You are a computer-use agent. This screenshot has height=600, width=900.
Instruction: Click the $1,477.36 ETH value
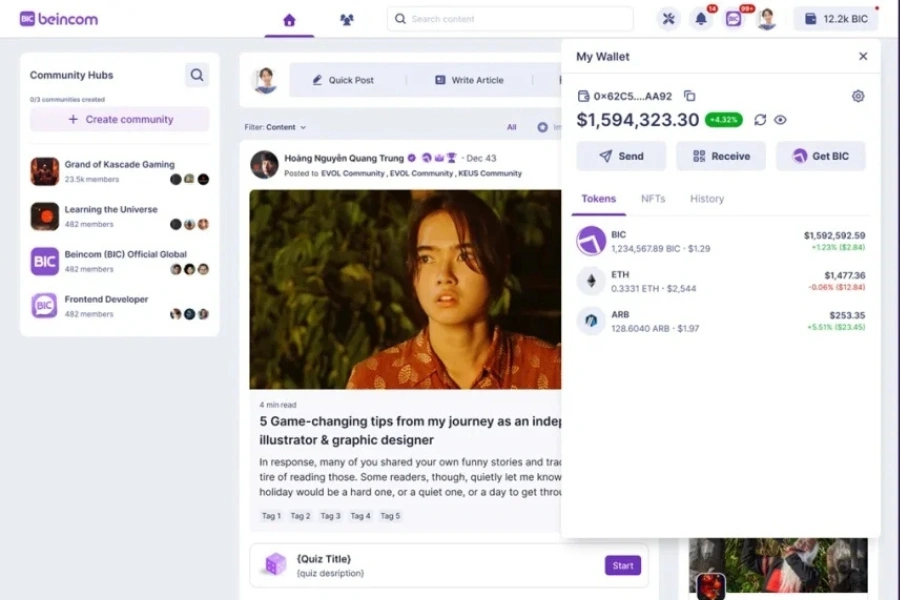click(x=844, y=276)
